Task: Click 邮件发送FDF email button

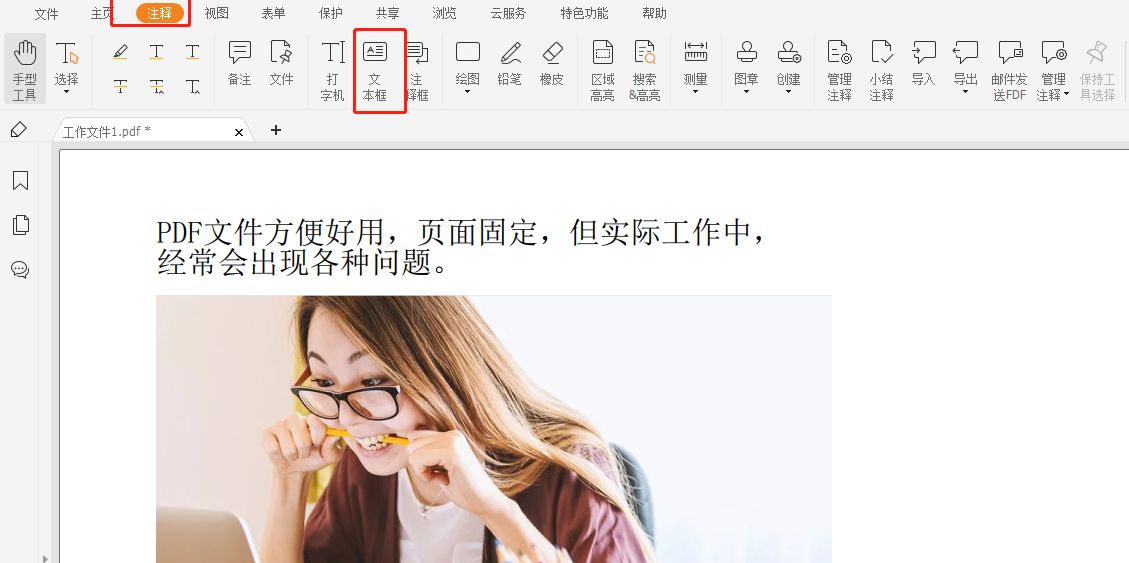Action: [1009, 69]
